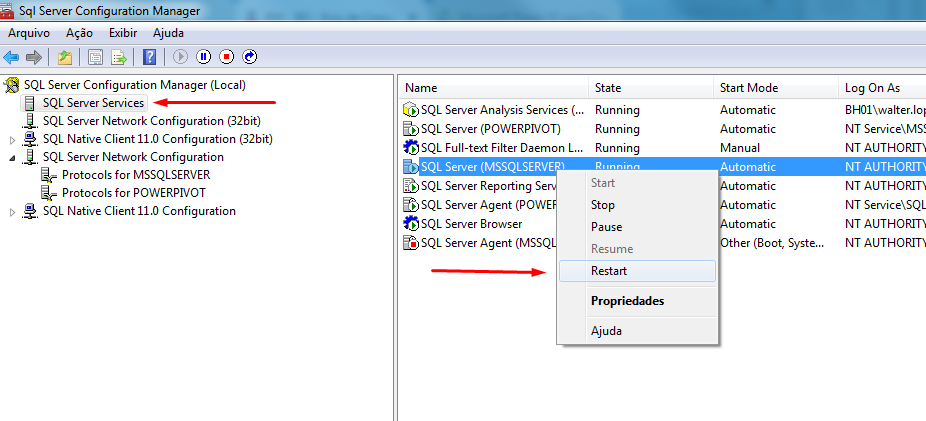Open the Help toolbar icon

pyautogui.click(x=150, y=57)
